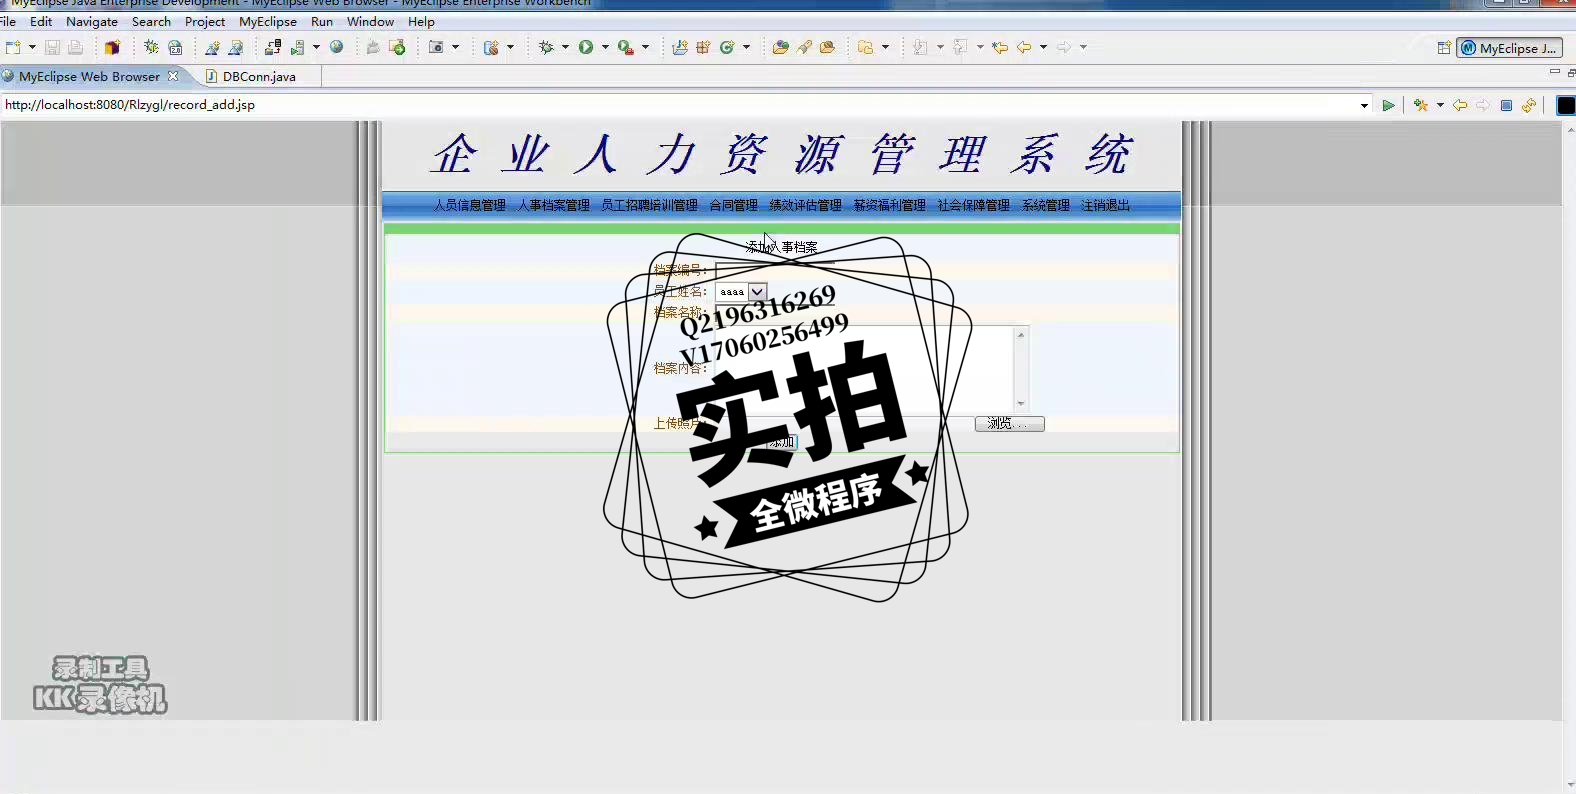The height and width of the screenshot is (794, 1576).
Task: Open the Navigate menu
Action: [x=92, y=21]
